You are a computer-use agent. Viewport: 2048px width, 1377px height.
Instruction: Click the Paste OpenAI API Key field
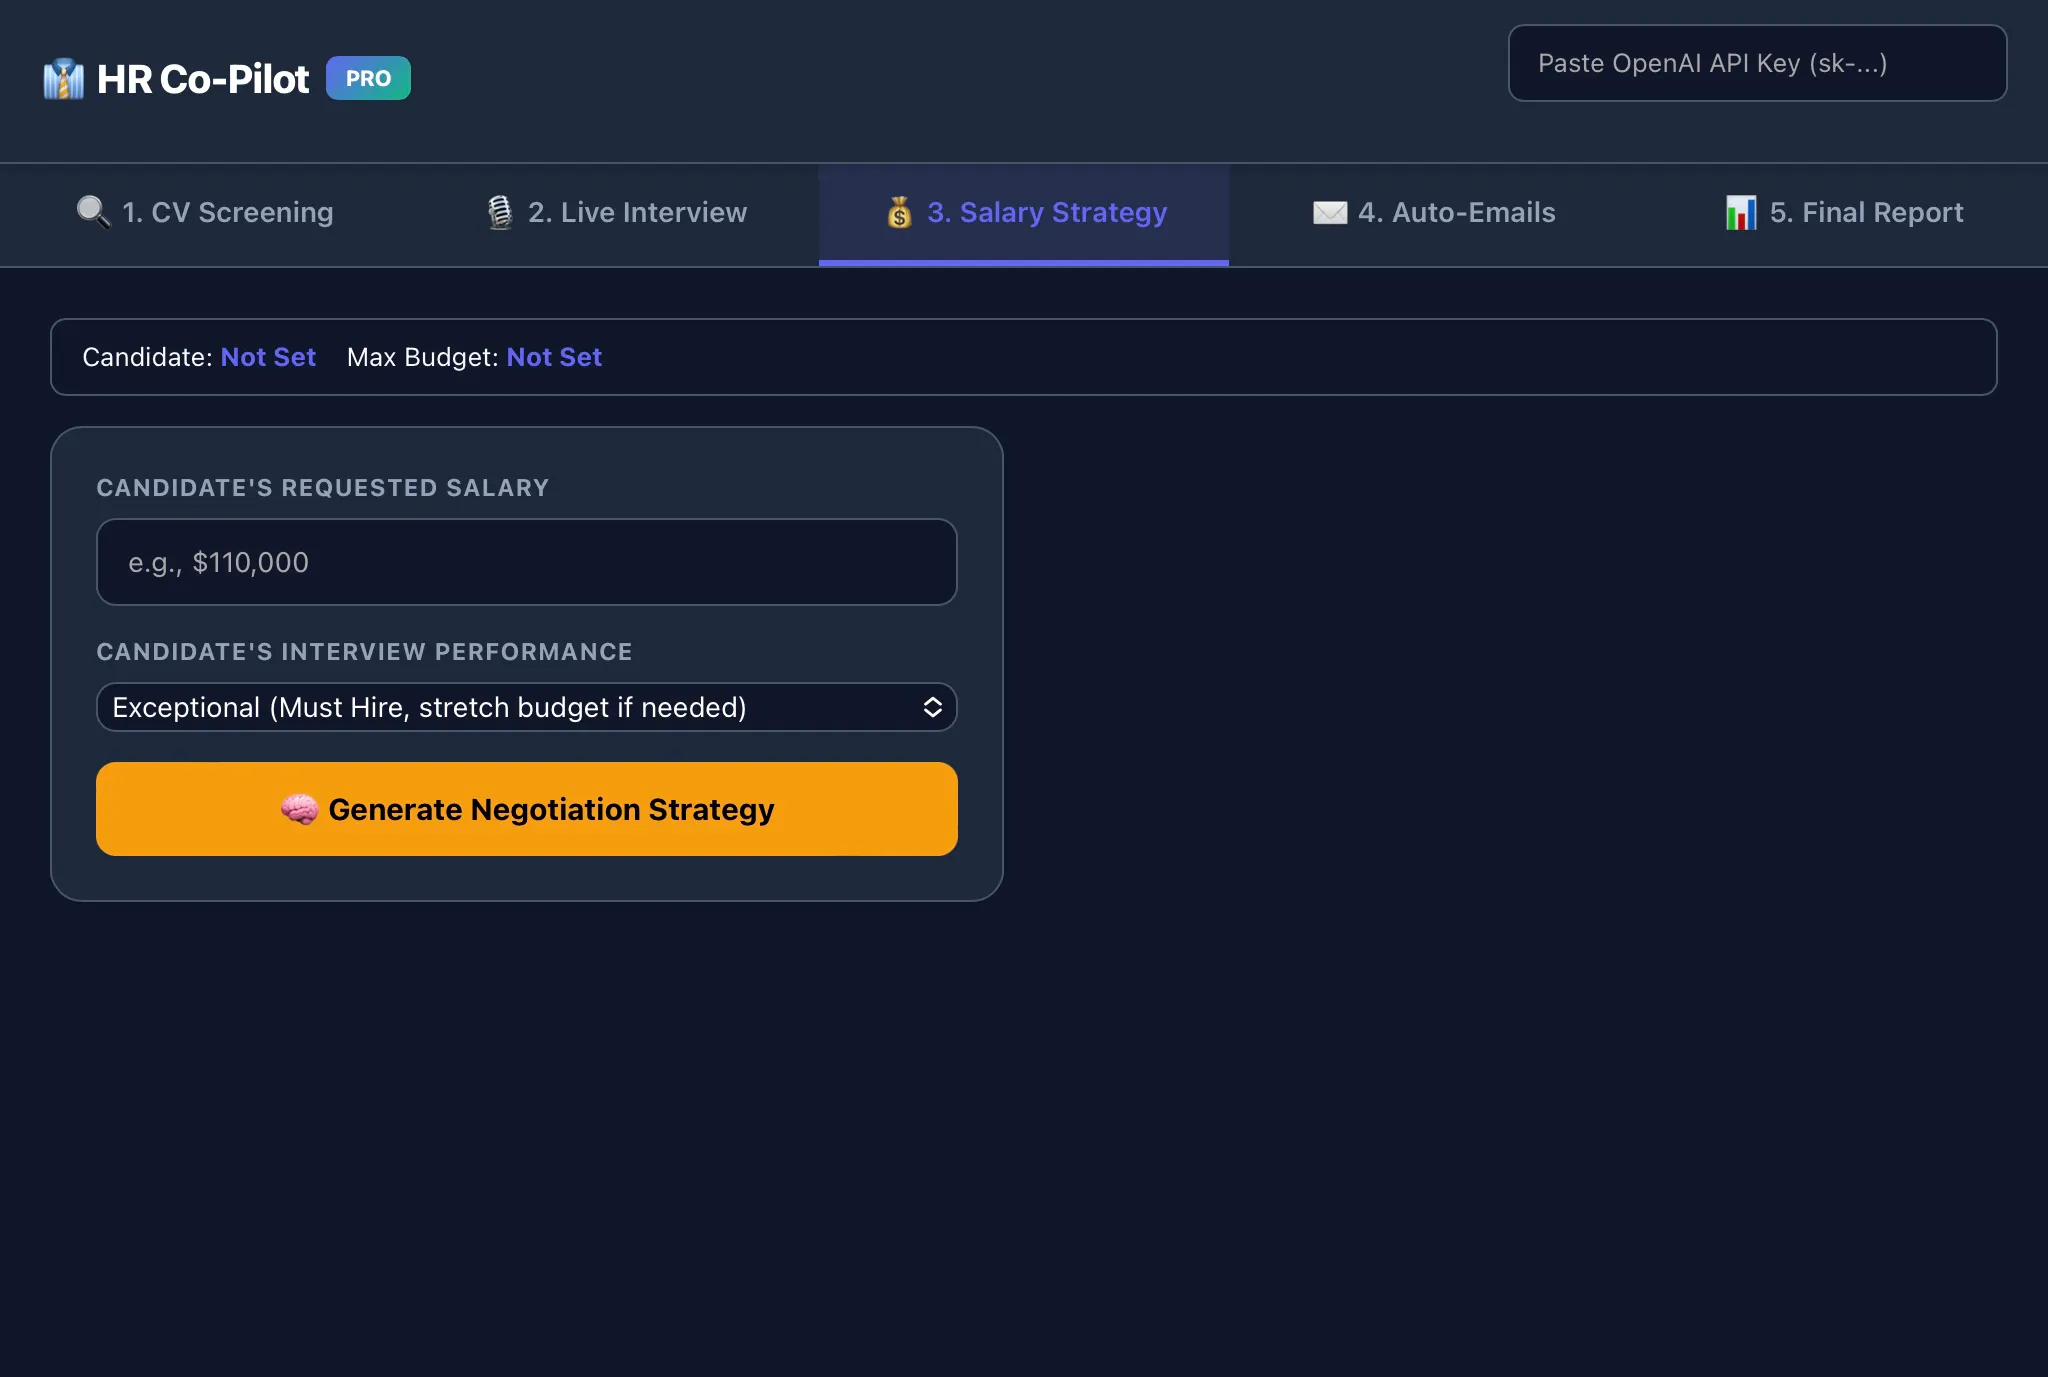coord(1757,63)
